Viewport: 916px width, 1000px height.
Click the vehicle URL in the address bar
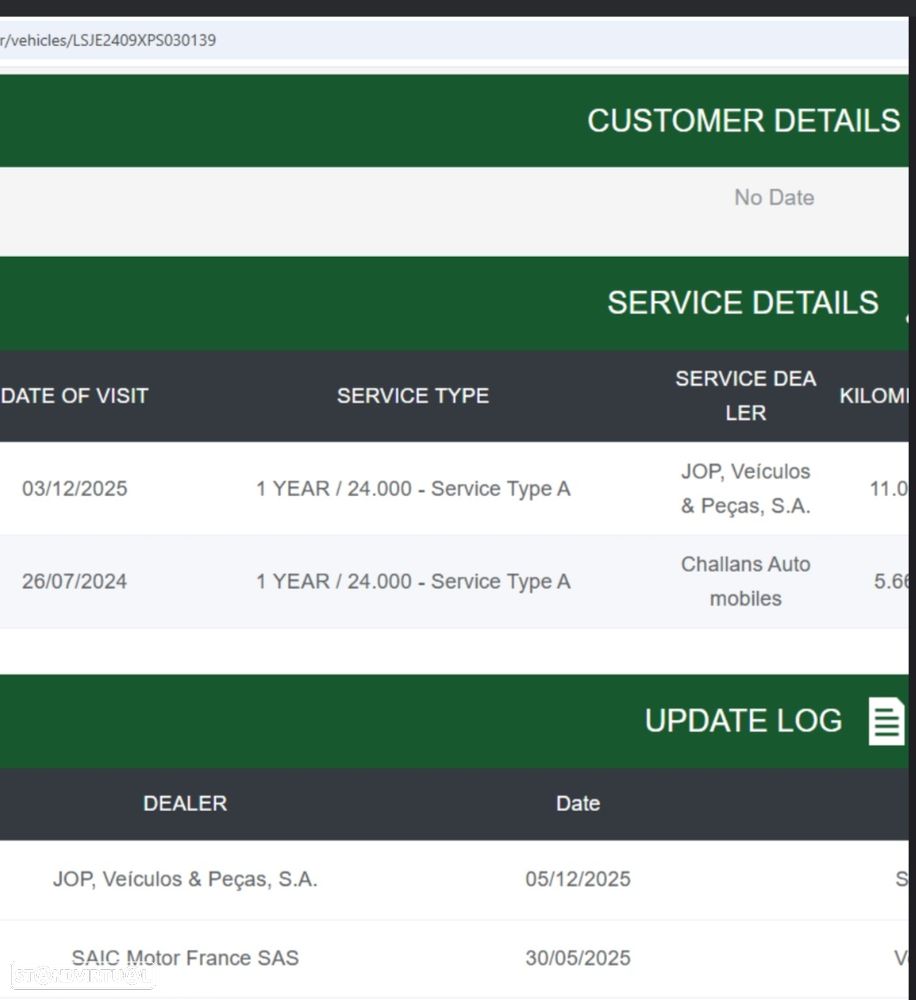click(108, 41)
